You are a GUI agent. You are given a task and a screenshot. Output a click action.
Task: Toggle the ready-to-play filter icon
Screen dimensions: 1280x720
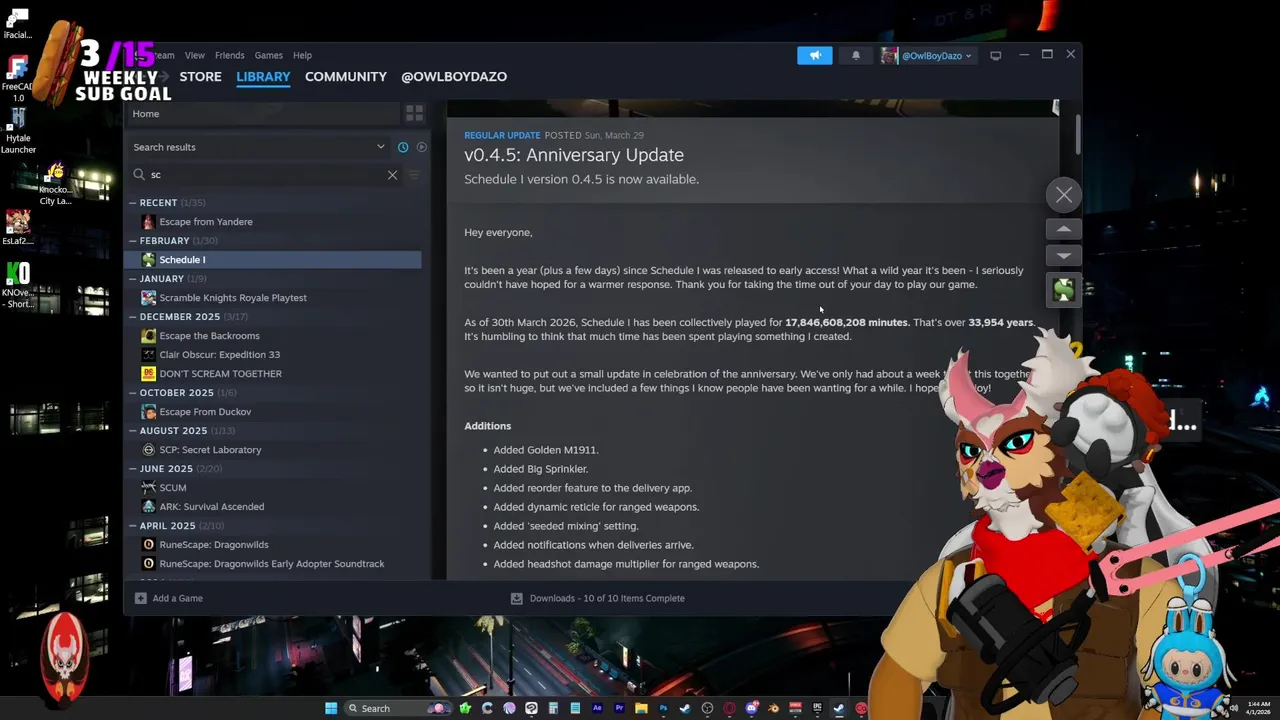point(422,147)
